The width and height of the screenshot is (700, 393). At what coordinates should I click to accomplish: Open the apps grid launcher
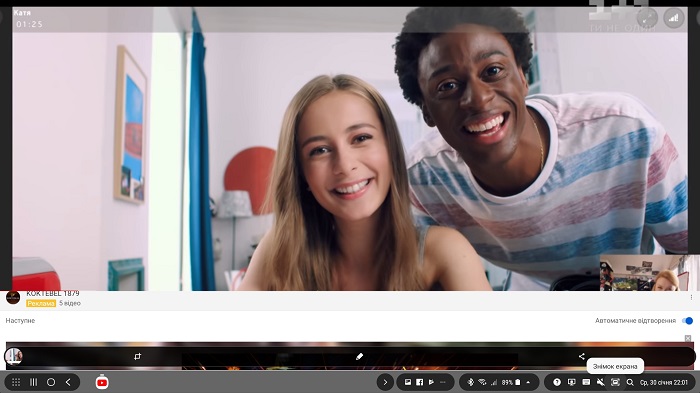click(16, 382)
